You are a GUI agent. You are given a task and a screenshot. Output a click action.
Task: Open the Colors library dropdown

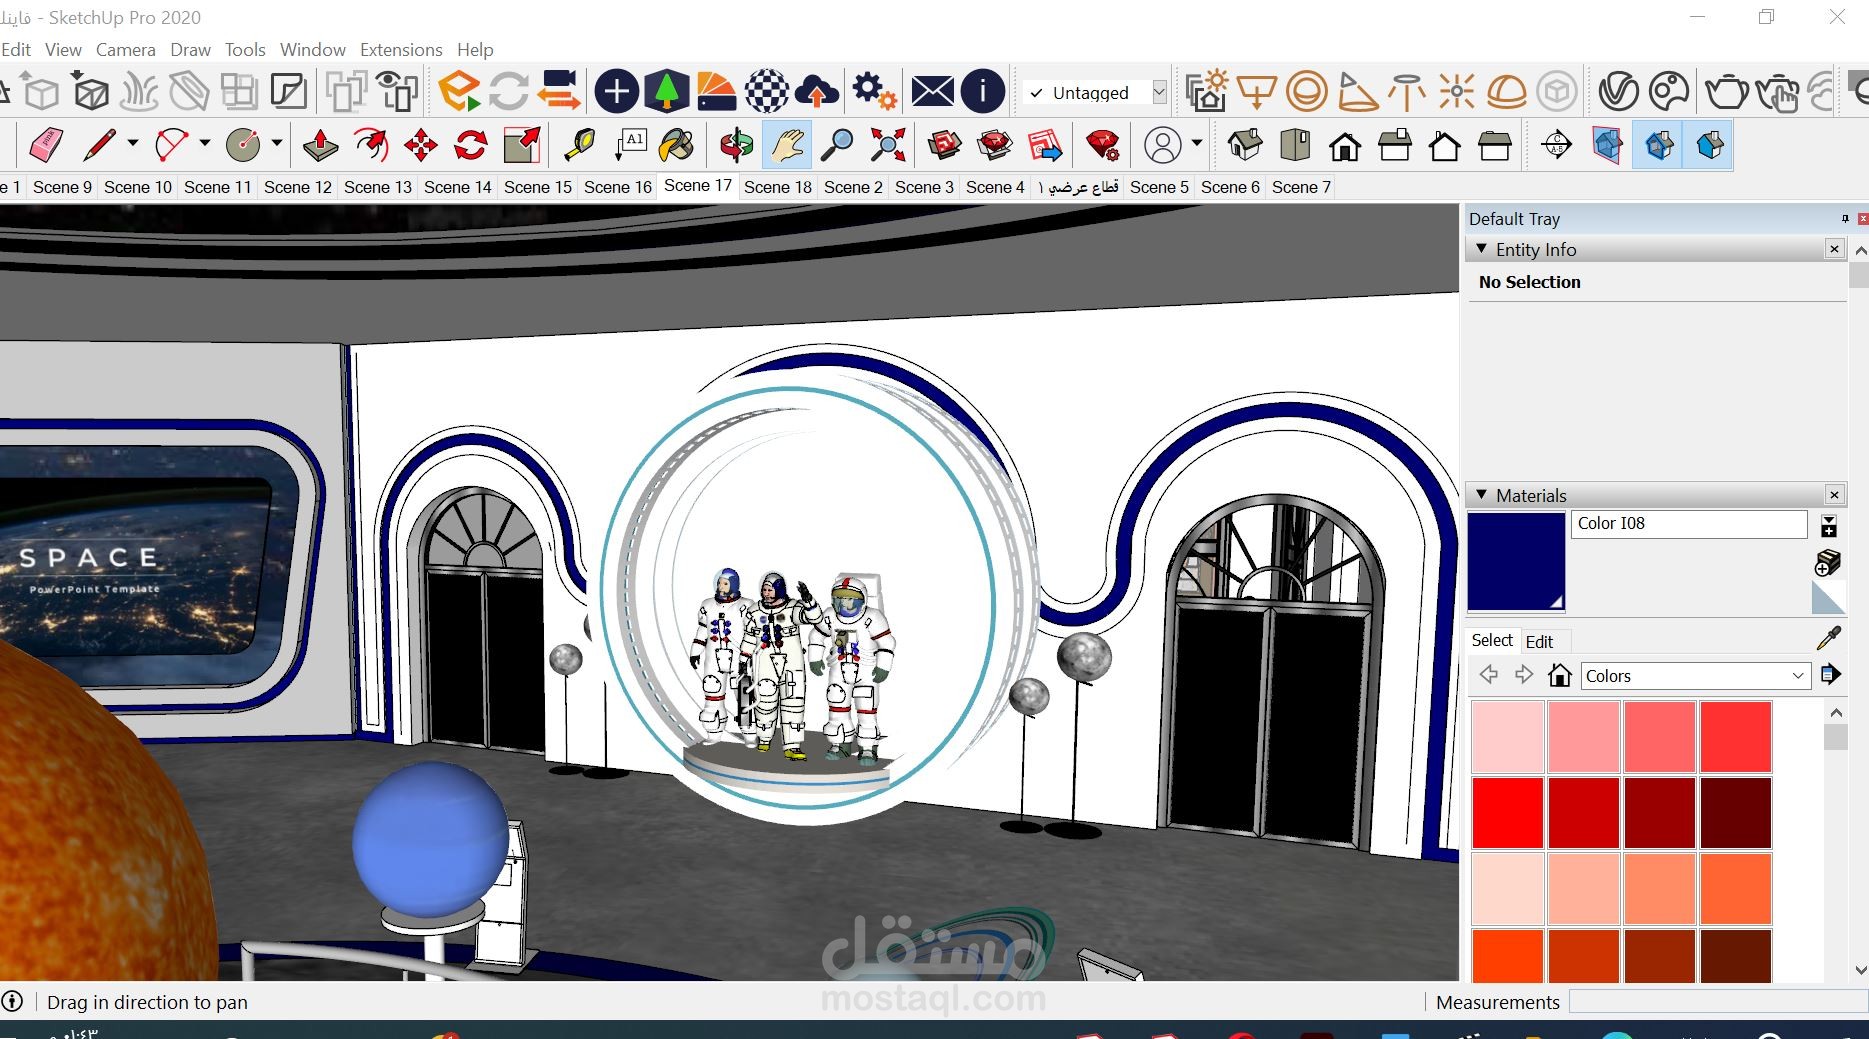click(1696, 676)
